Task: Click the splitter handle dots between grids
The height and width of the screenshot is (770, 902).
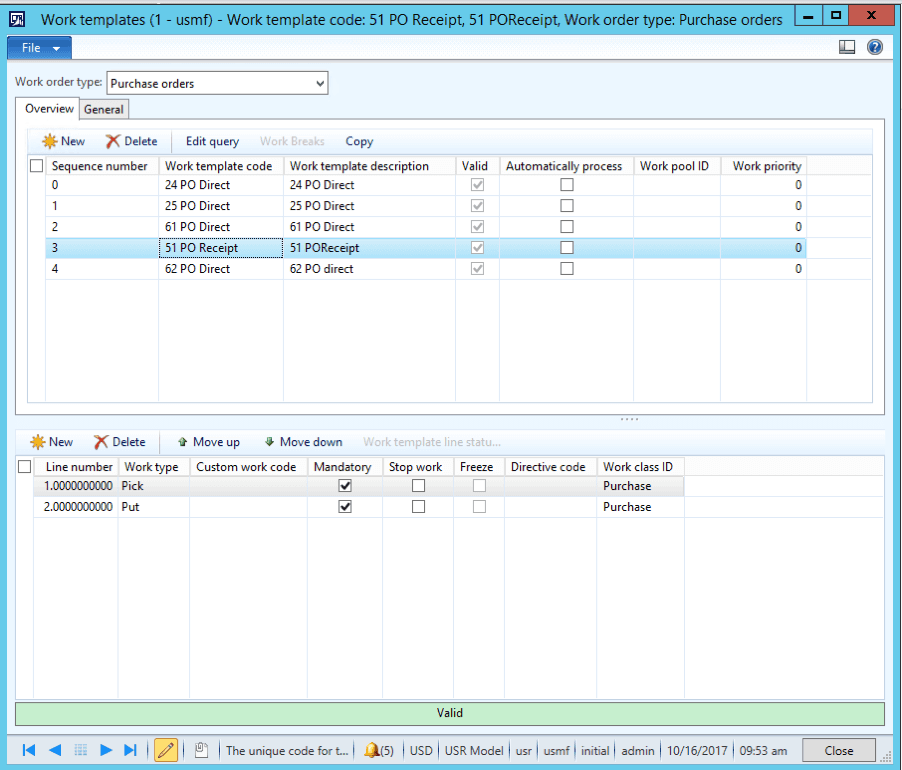Action: click(629, 419)
